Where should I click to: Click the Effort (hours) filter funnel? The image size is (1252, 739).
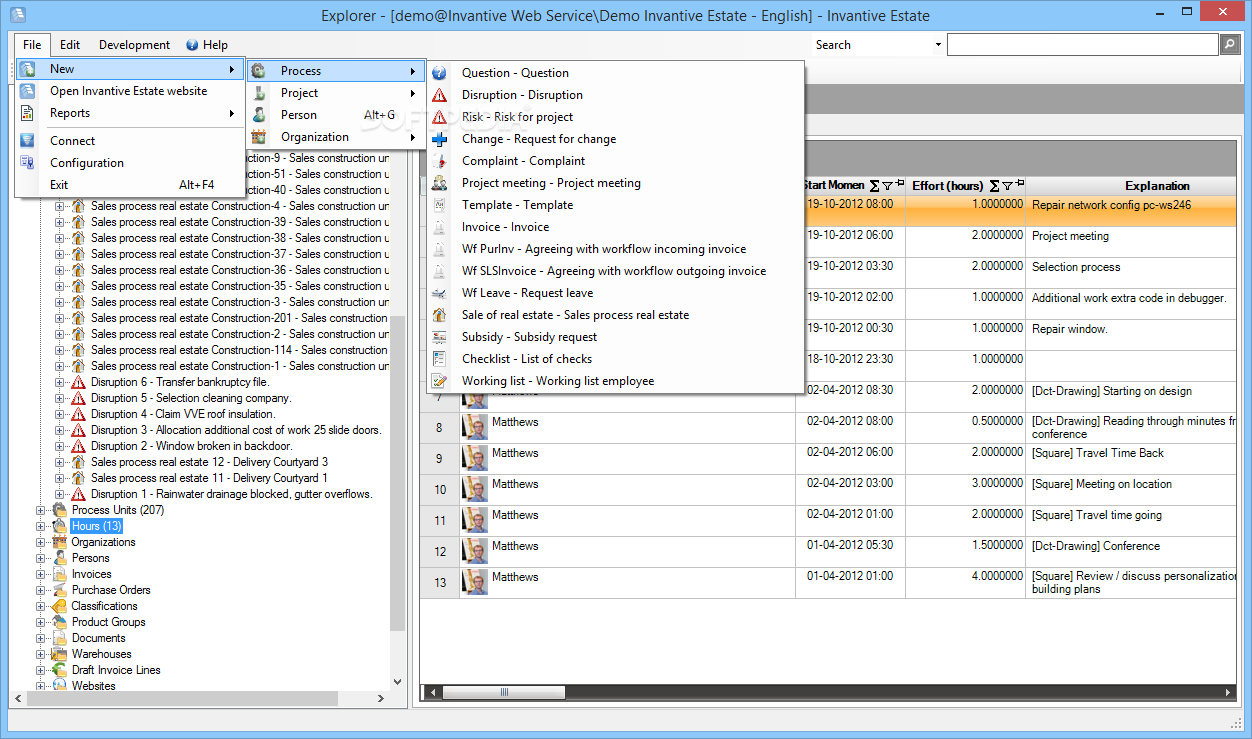(1008, 186)
